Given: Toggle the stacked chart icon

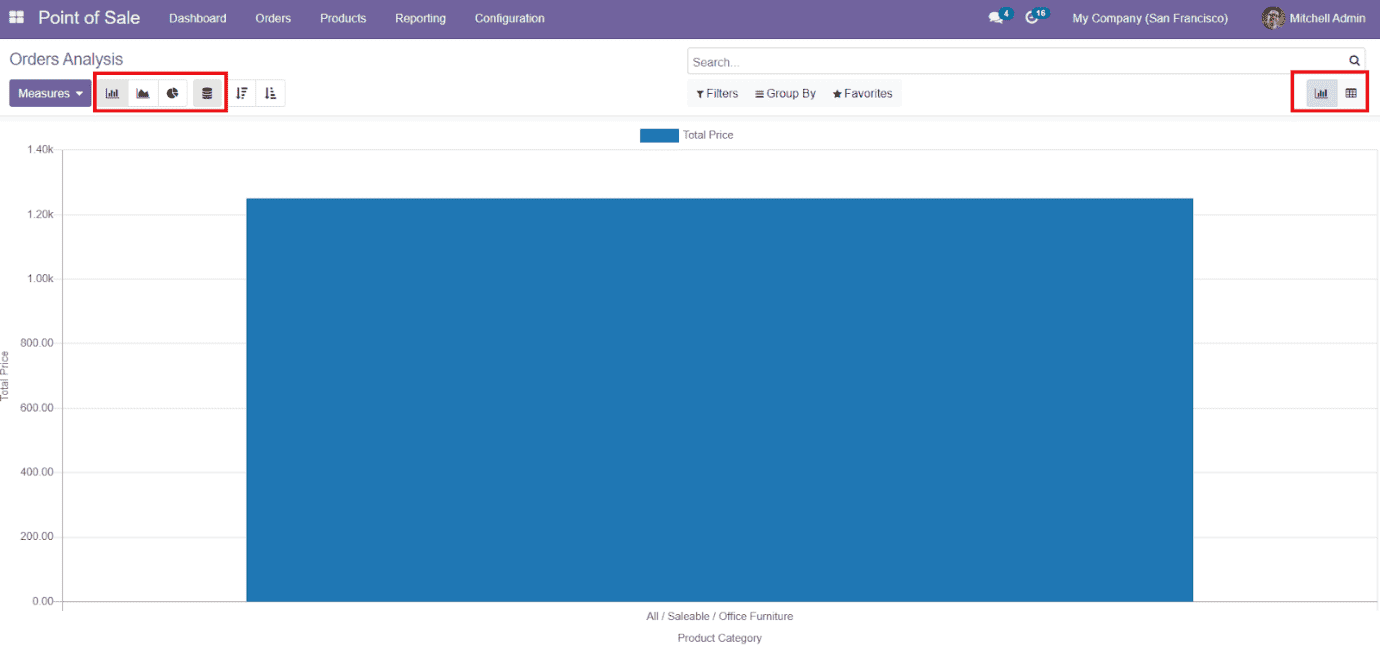Looking at the screenshot, I should [x=204, y=92].
